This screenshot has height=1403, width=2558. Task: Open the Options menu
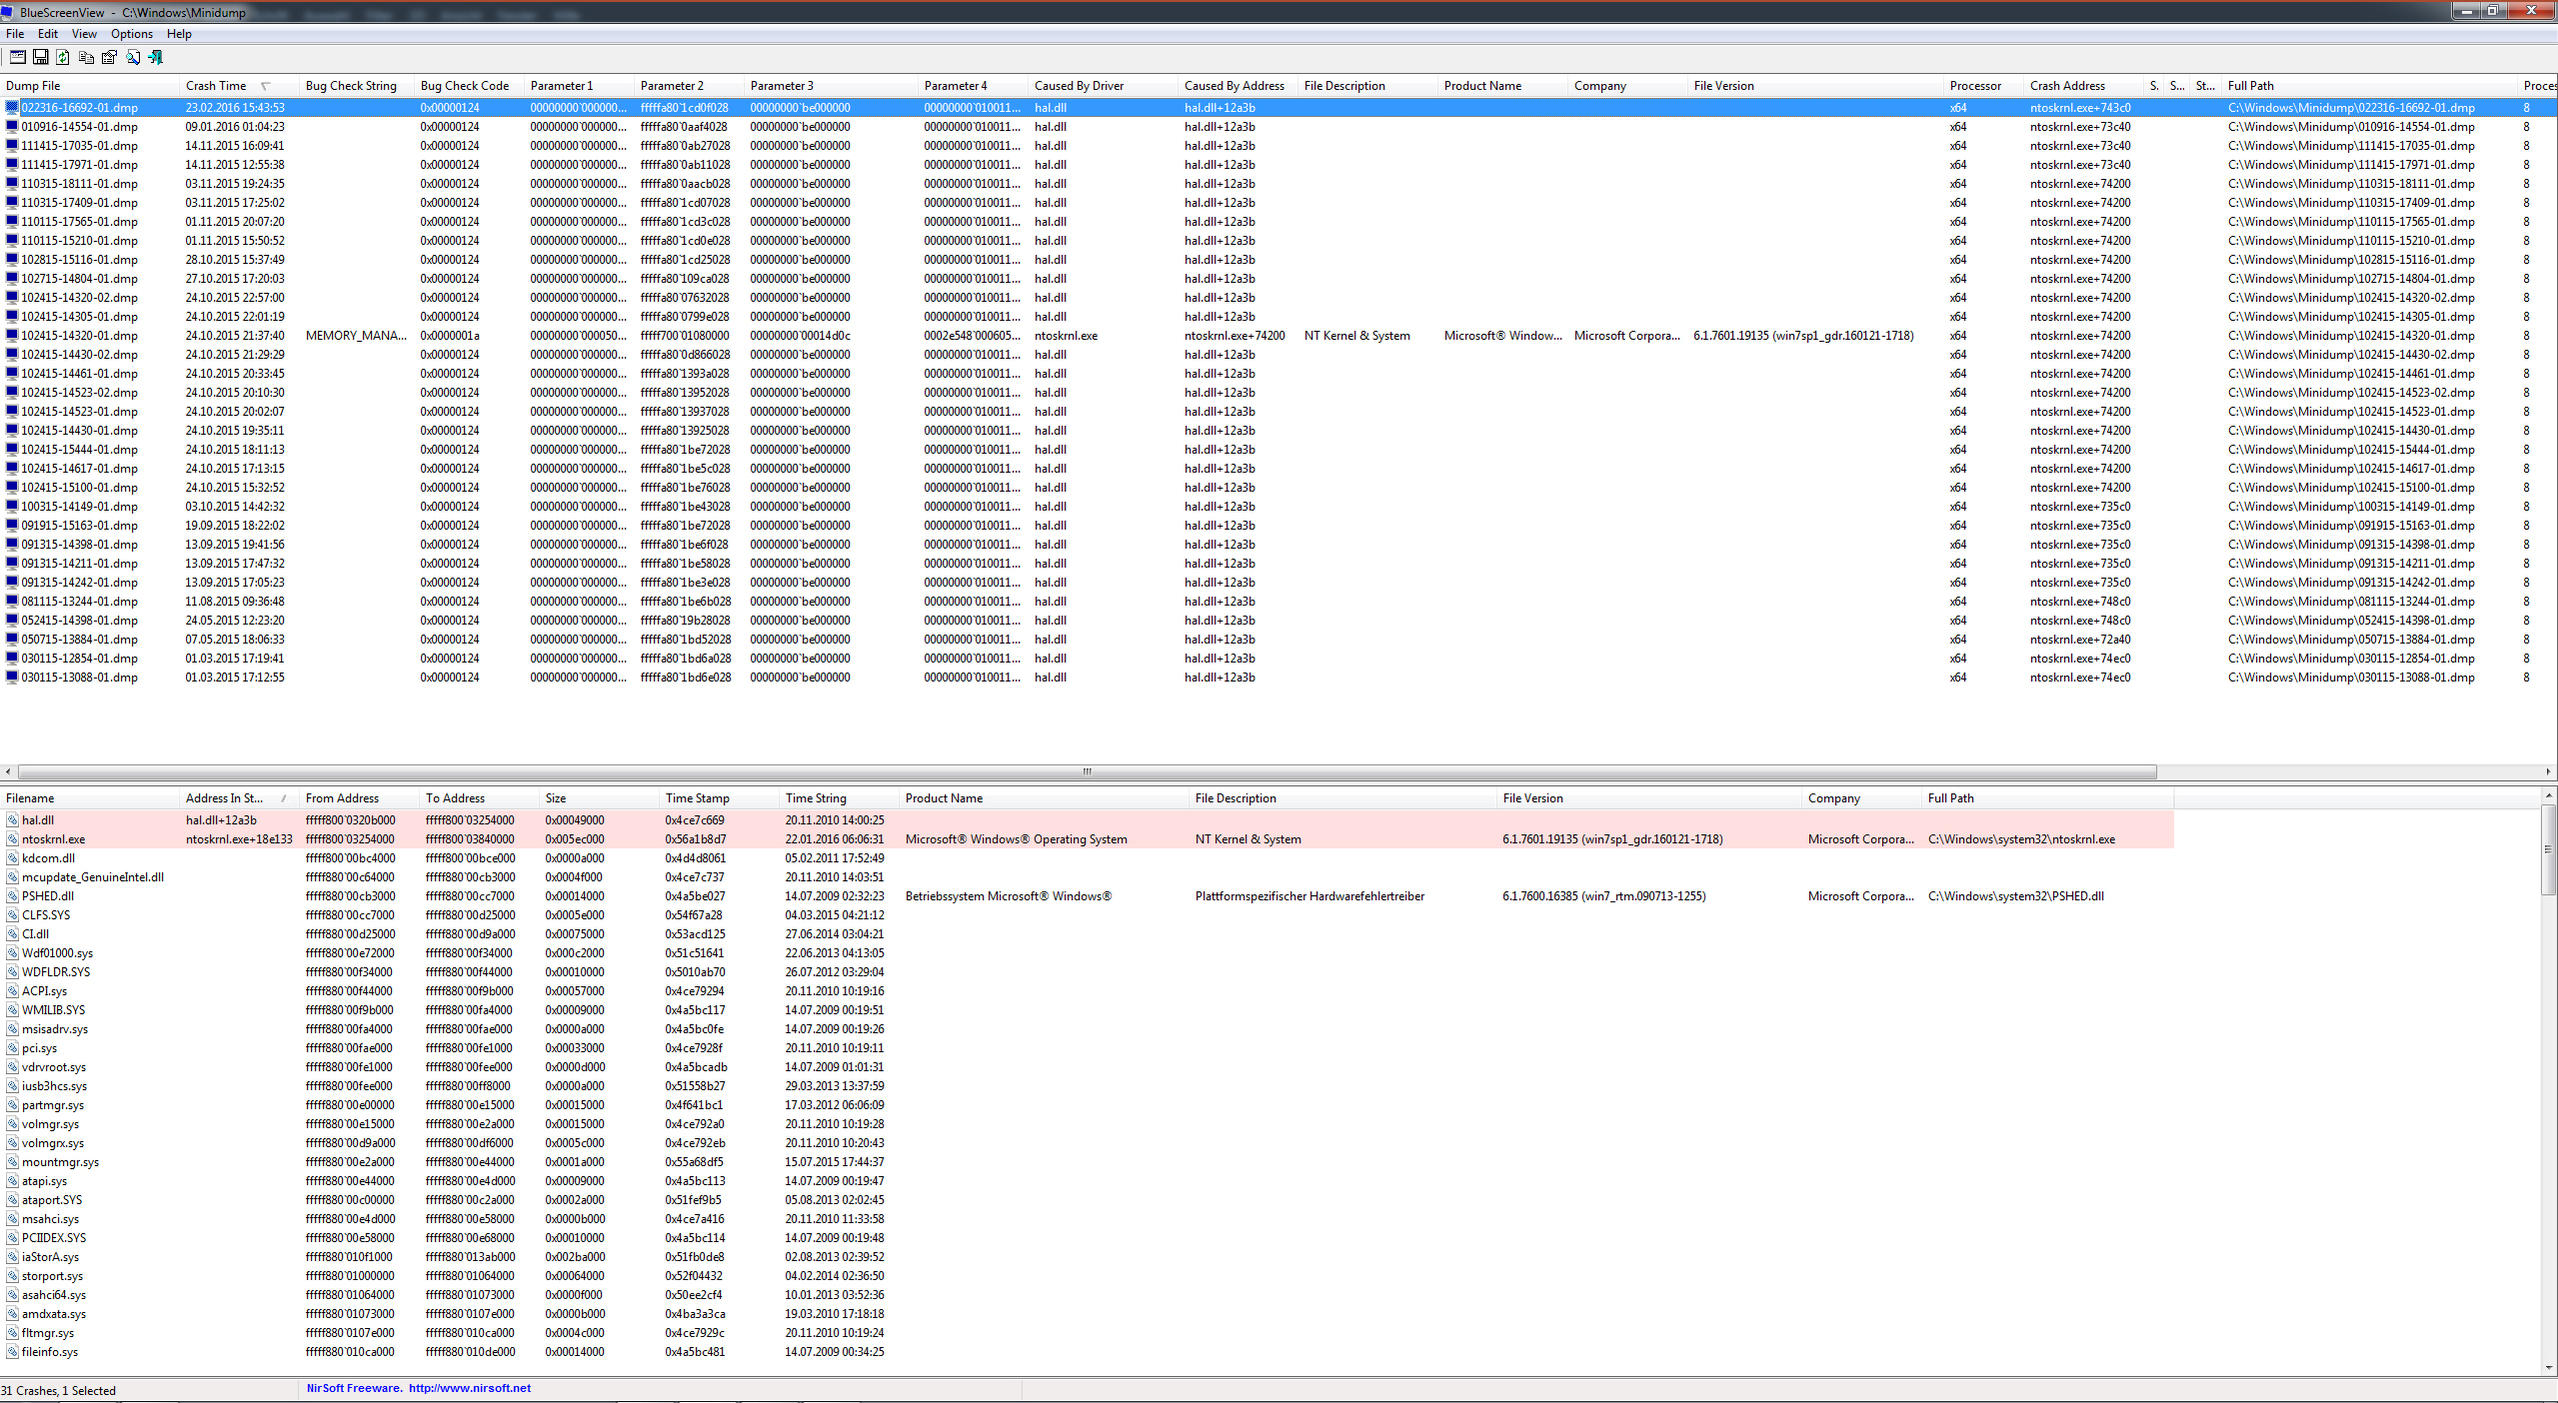point(130,33)
